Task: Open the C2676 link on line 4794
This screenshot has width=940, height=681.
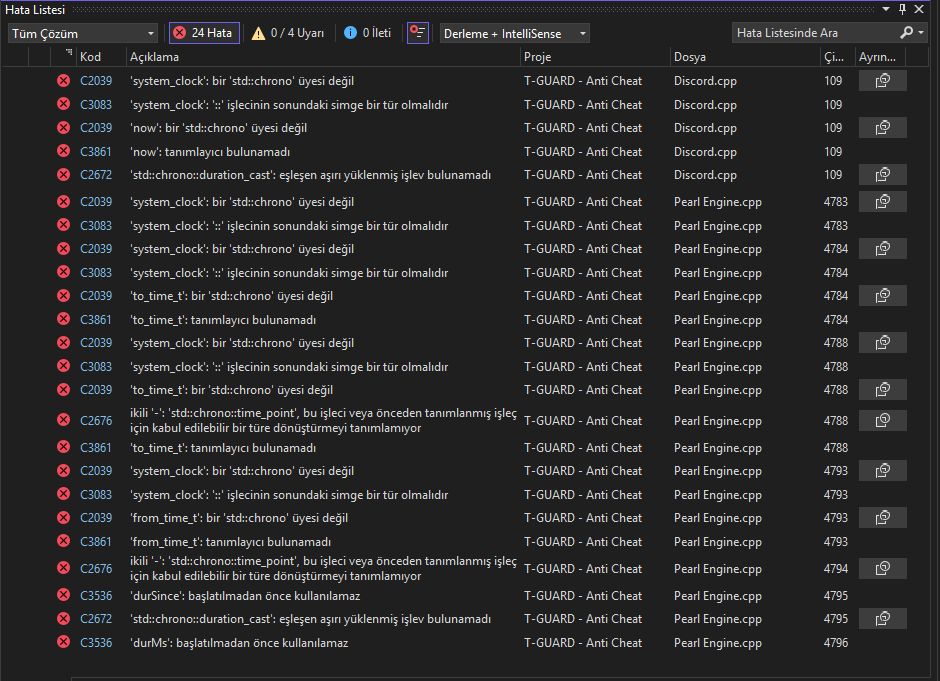Action: tap(96, 569)
